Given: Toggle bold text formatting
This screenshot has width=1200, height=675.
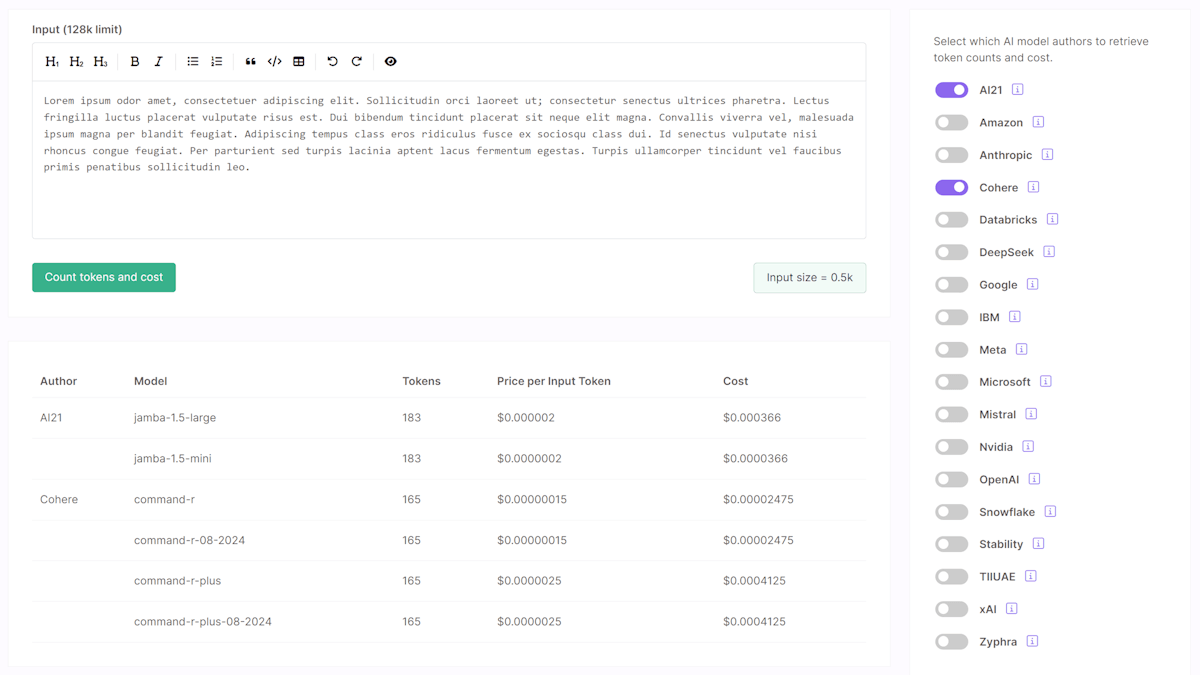Looking at the screenshot, I should tap(135, 62).
